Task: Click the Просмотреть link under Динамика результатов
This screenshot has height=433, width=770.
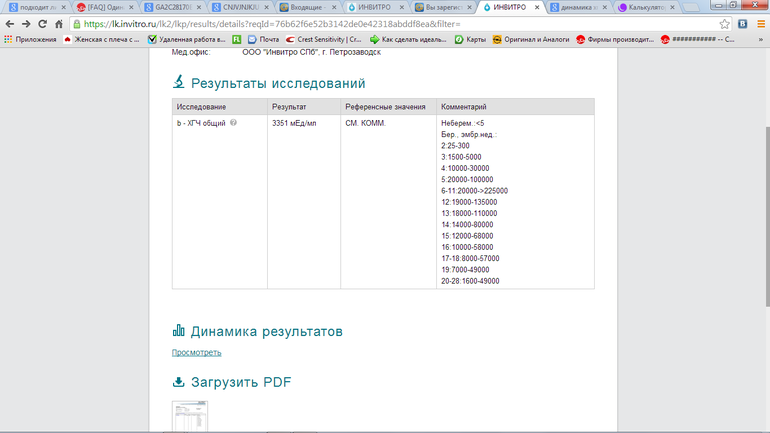Action: (x=196, y=352)
